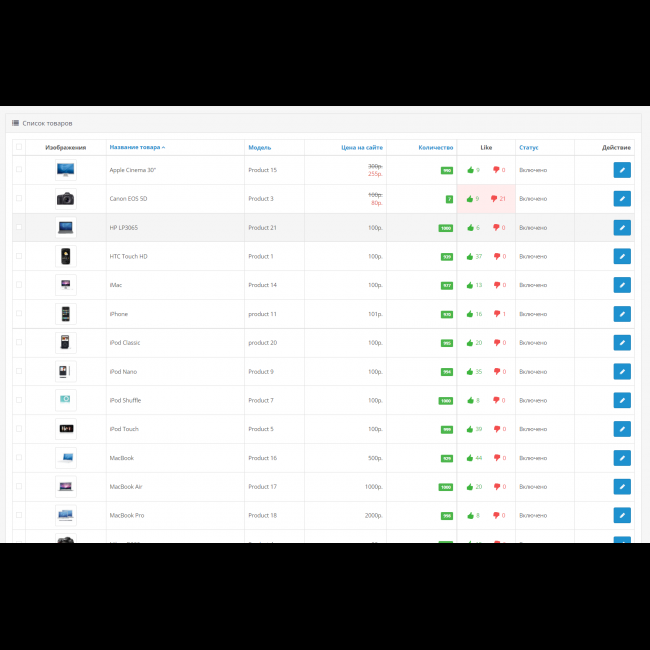Edit the iPod Nano product via pencil icon
650x650 pixels.
(622, 372)
